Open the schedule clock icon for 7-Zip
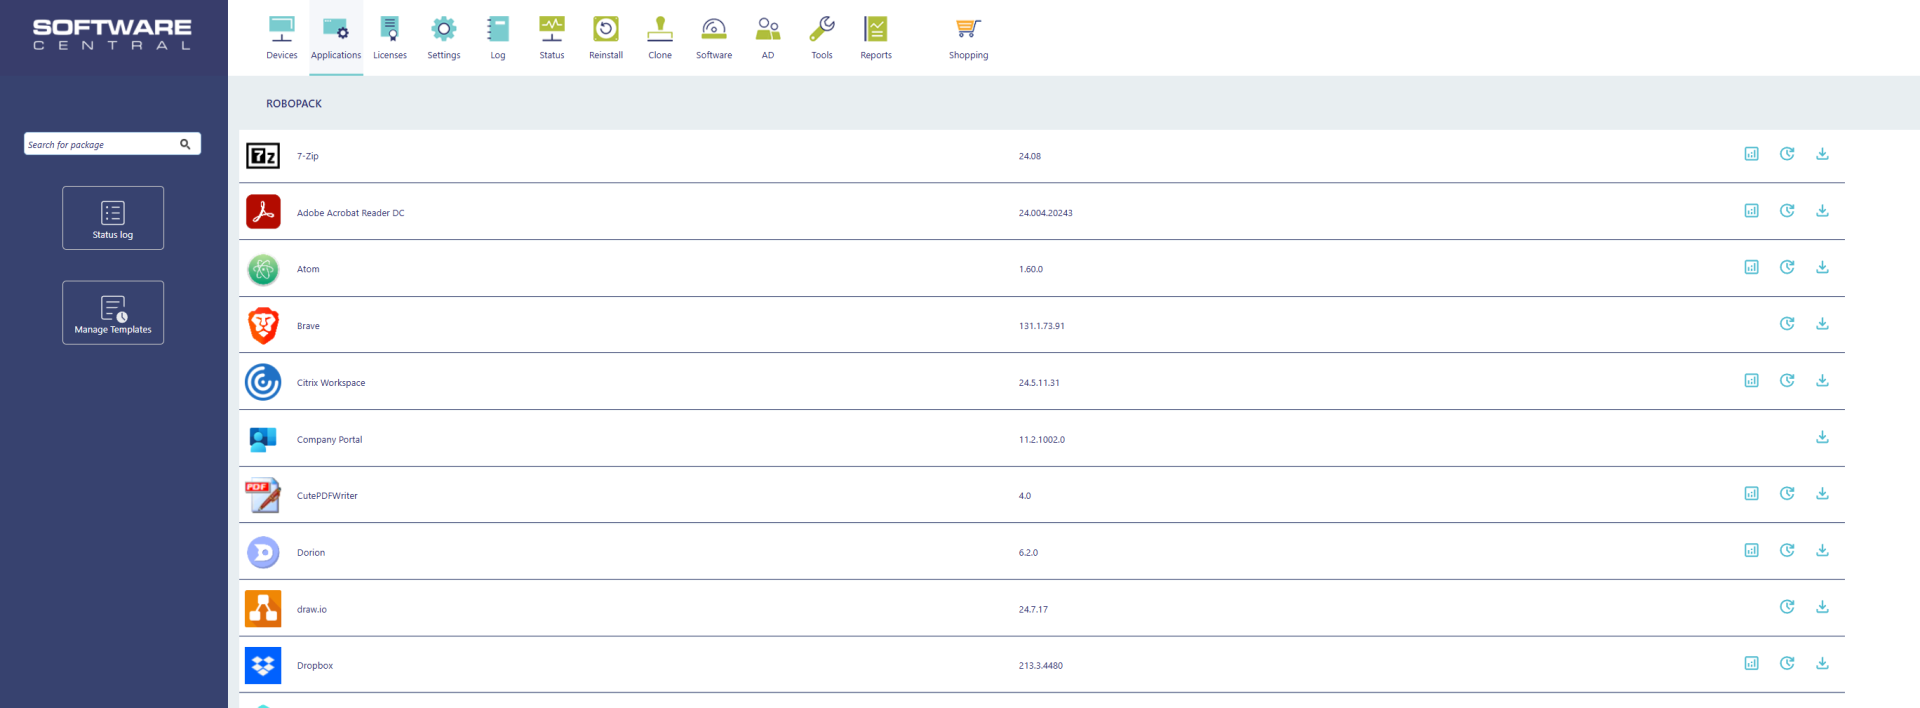Image resolution: width=1920 pixels, height=708 pixels. pos(1787,154)
